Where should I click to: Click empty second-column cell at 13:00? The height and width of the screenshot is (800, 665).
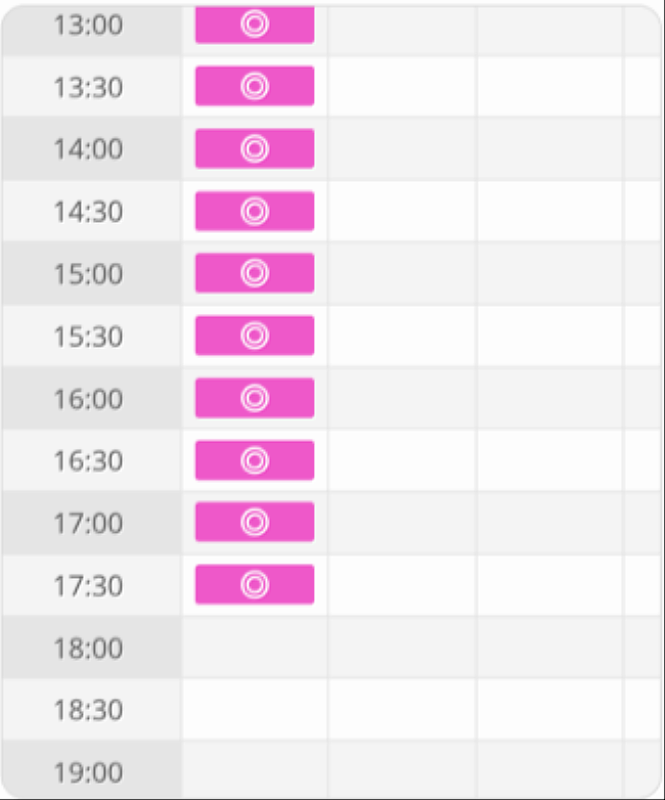[x=402, y=30]
